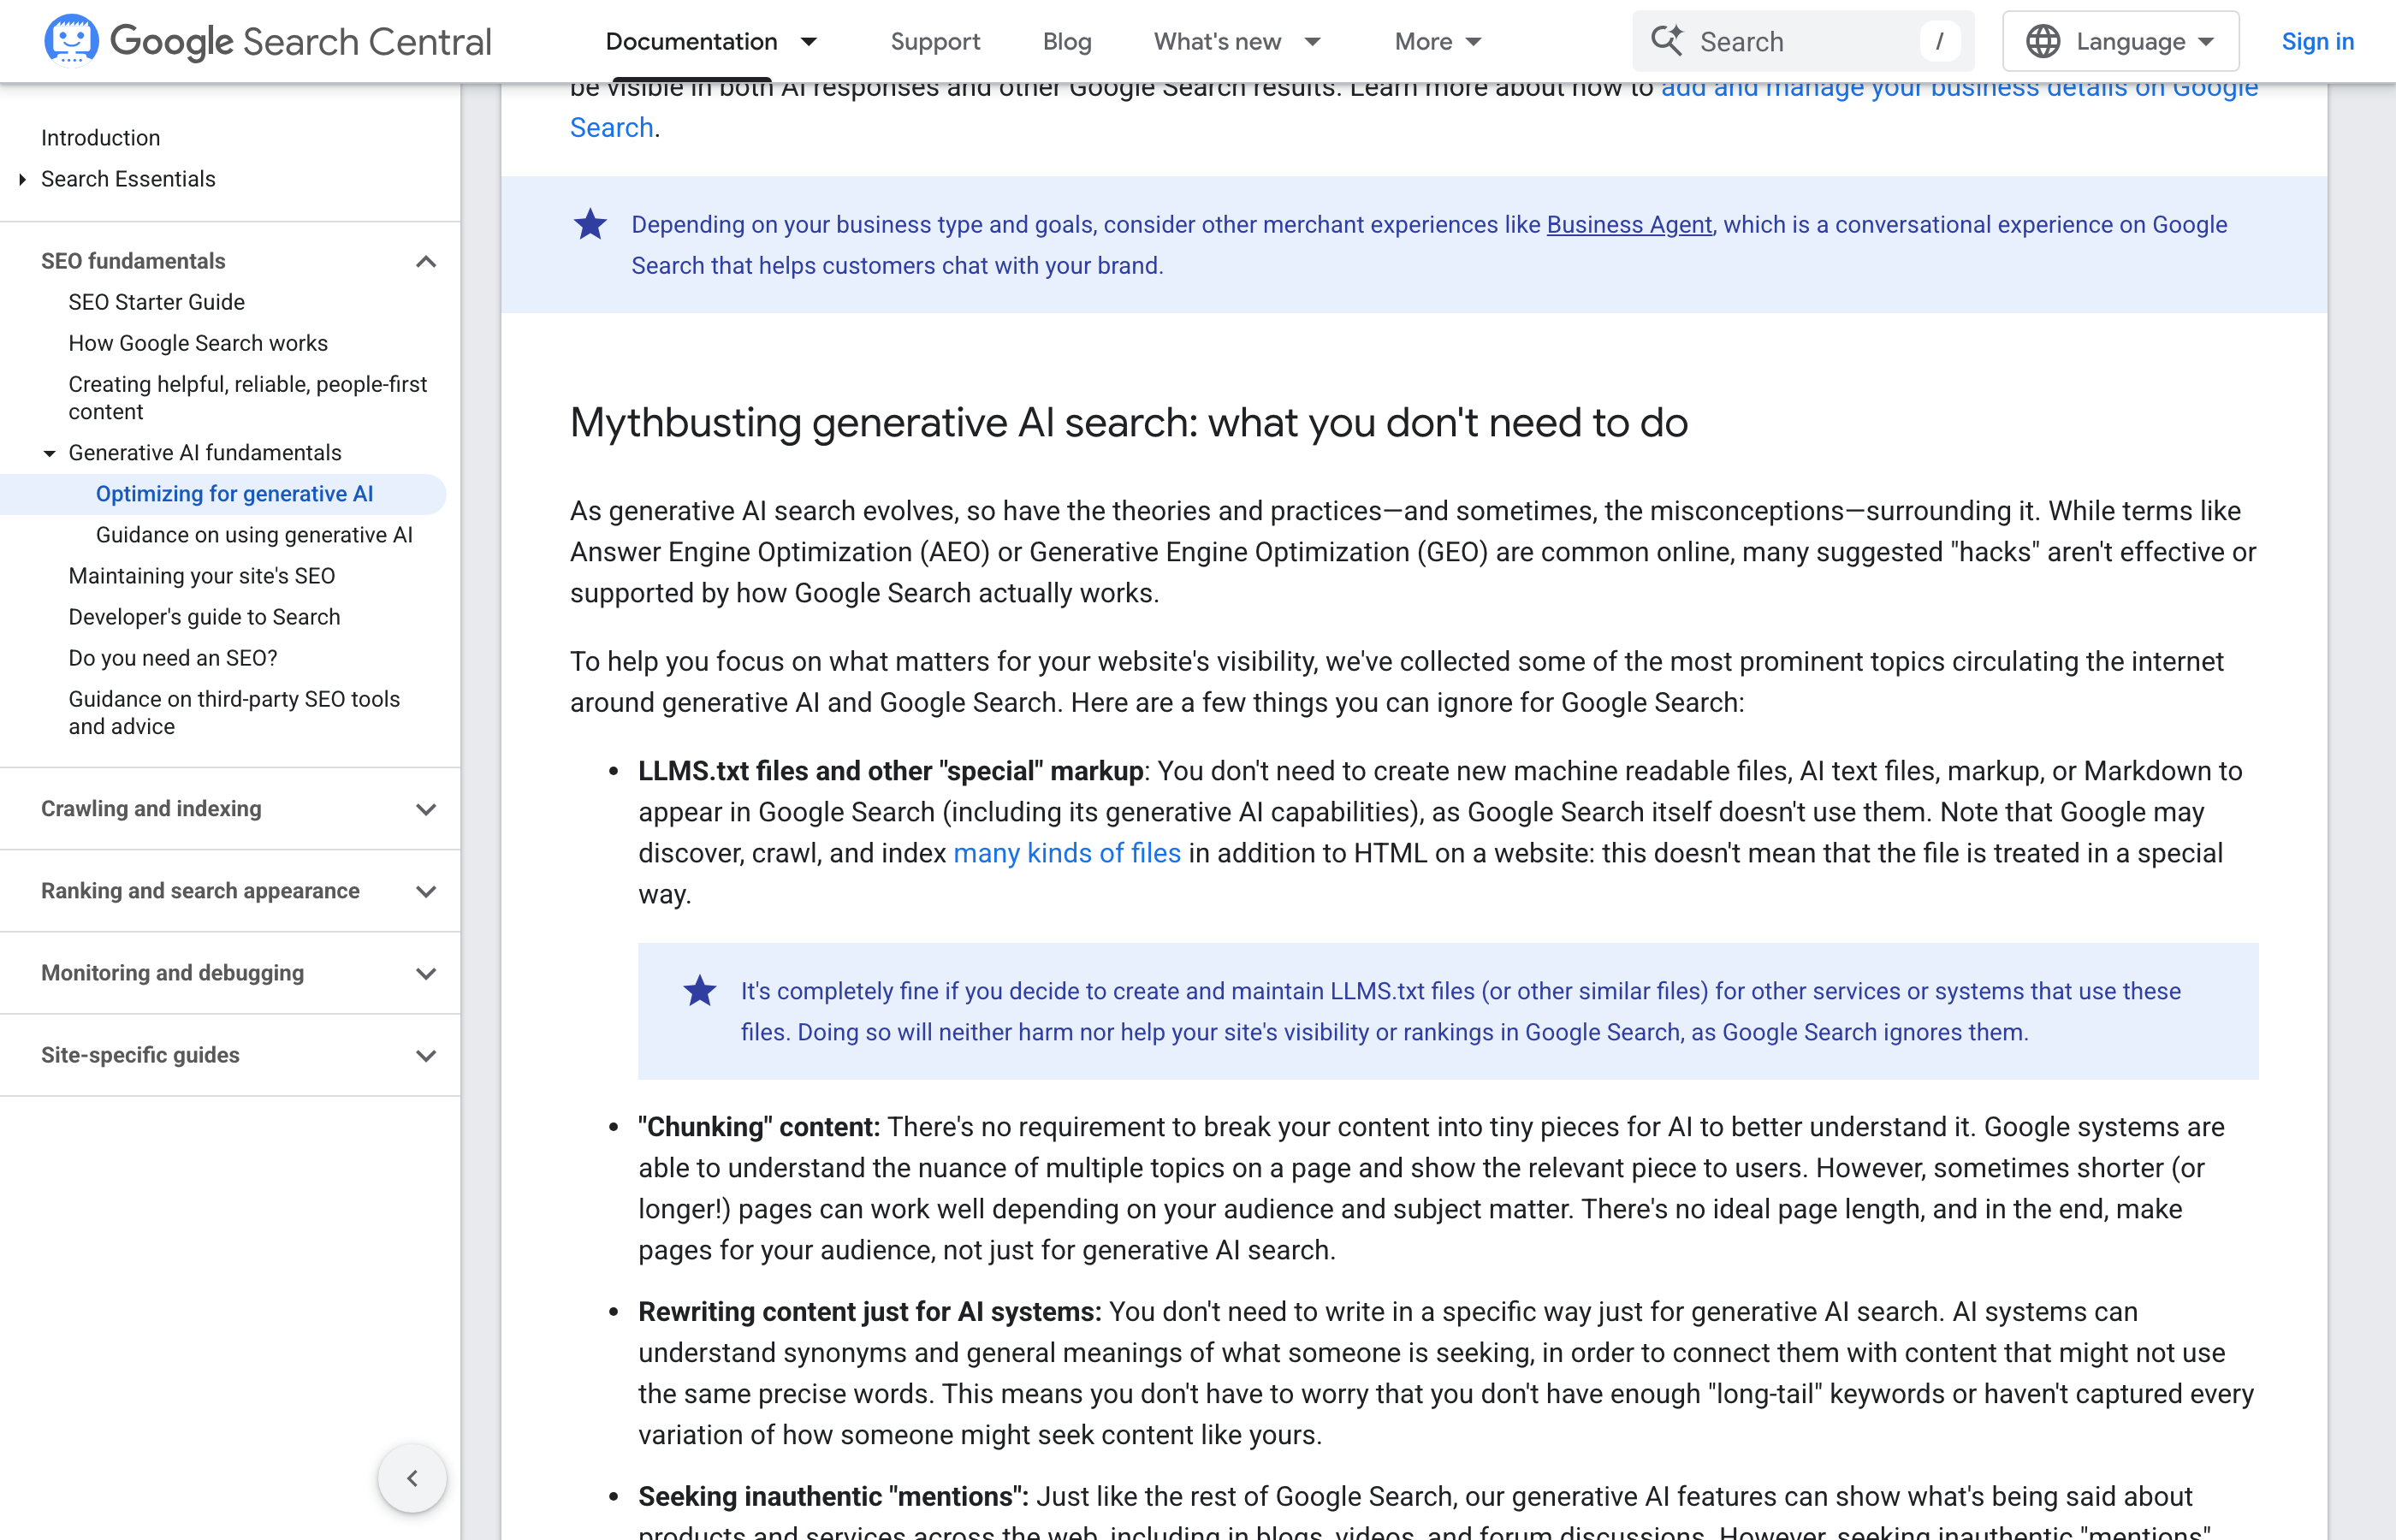This screenshot has height=1540, width=2396.
Task: Open Developer's guide to Search page
Action: [x=204, y=617]
